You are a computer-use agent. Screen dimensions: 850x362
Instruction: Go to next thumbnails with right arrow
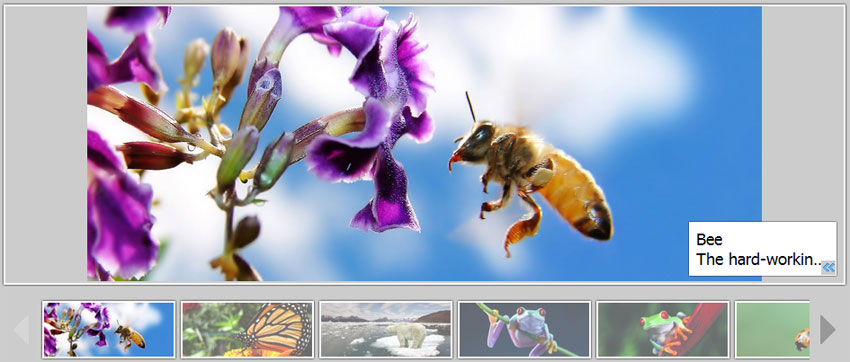(827, 329)
